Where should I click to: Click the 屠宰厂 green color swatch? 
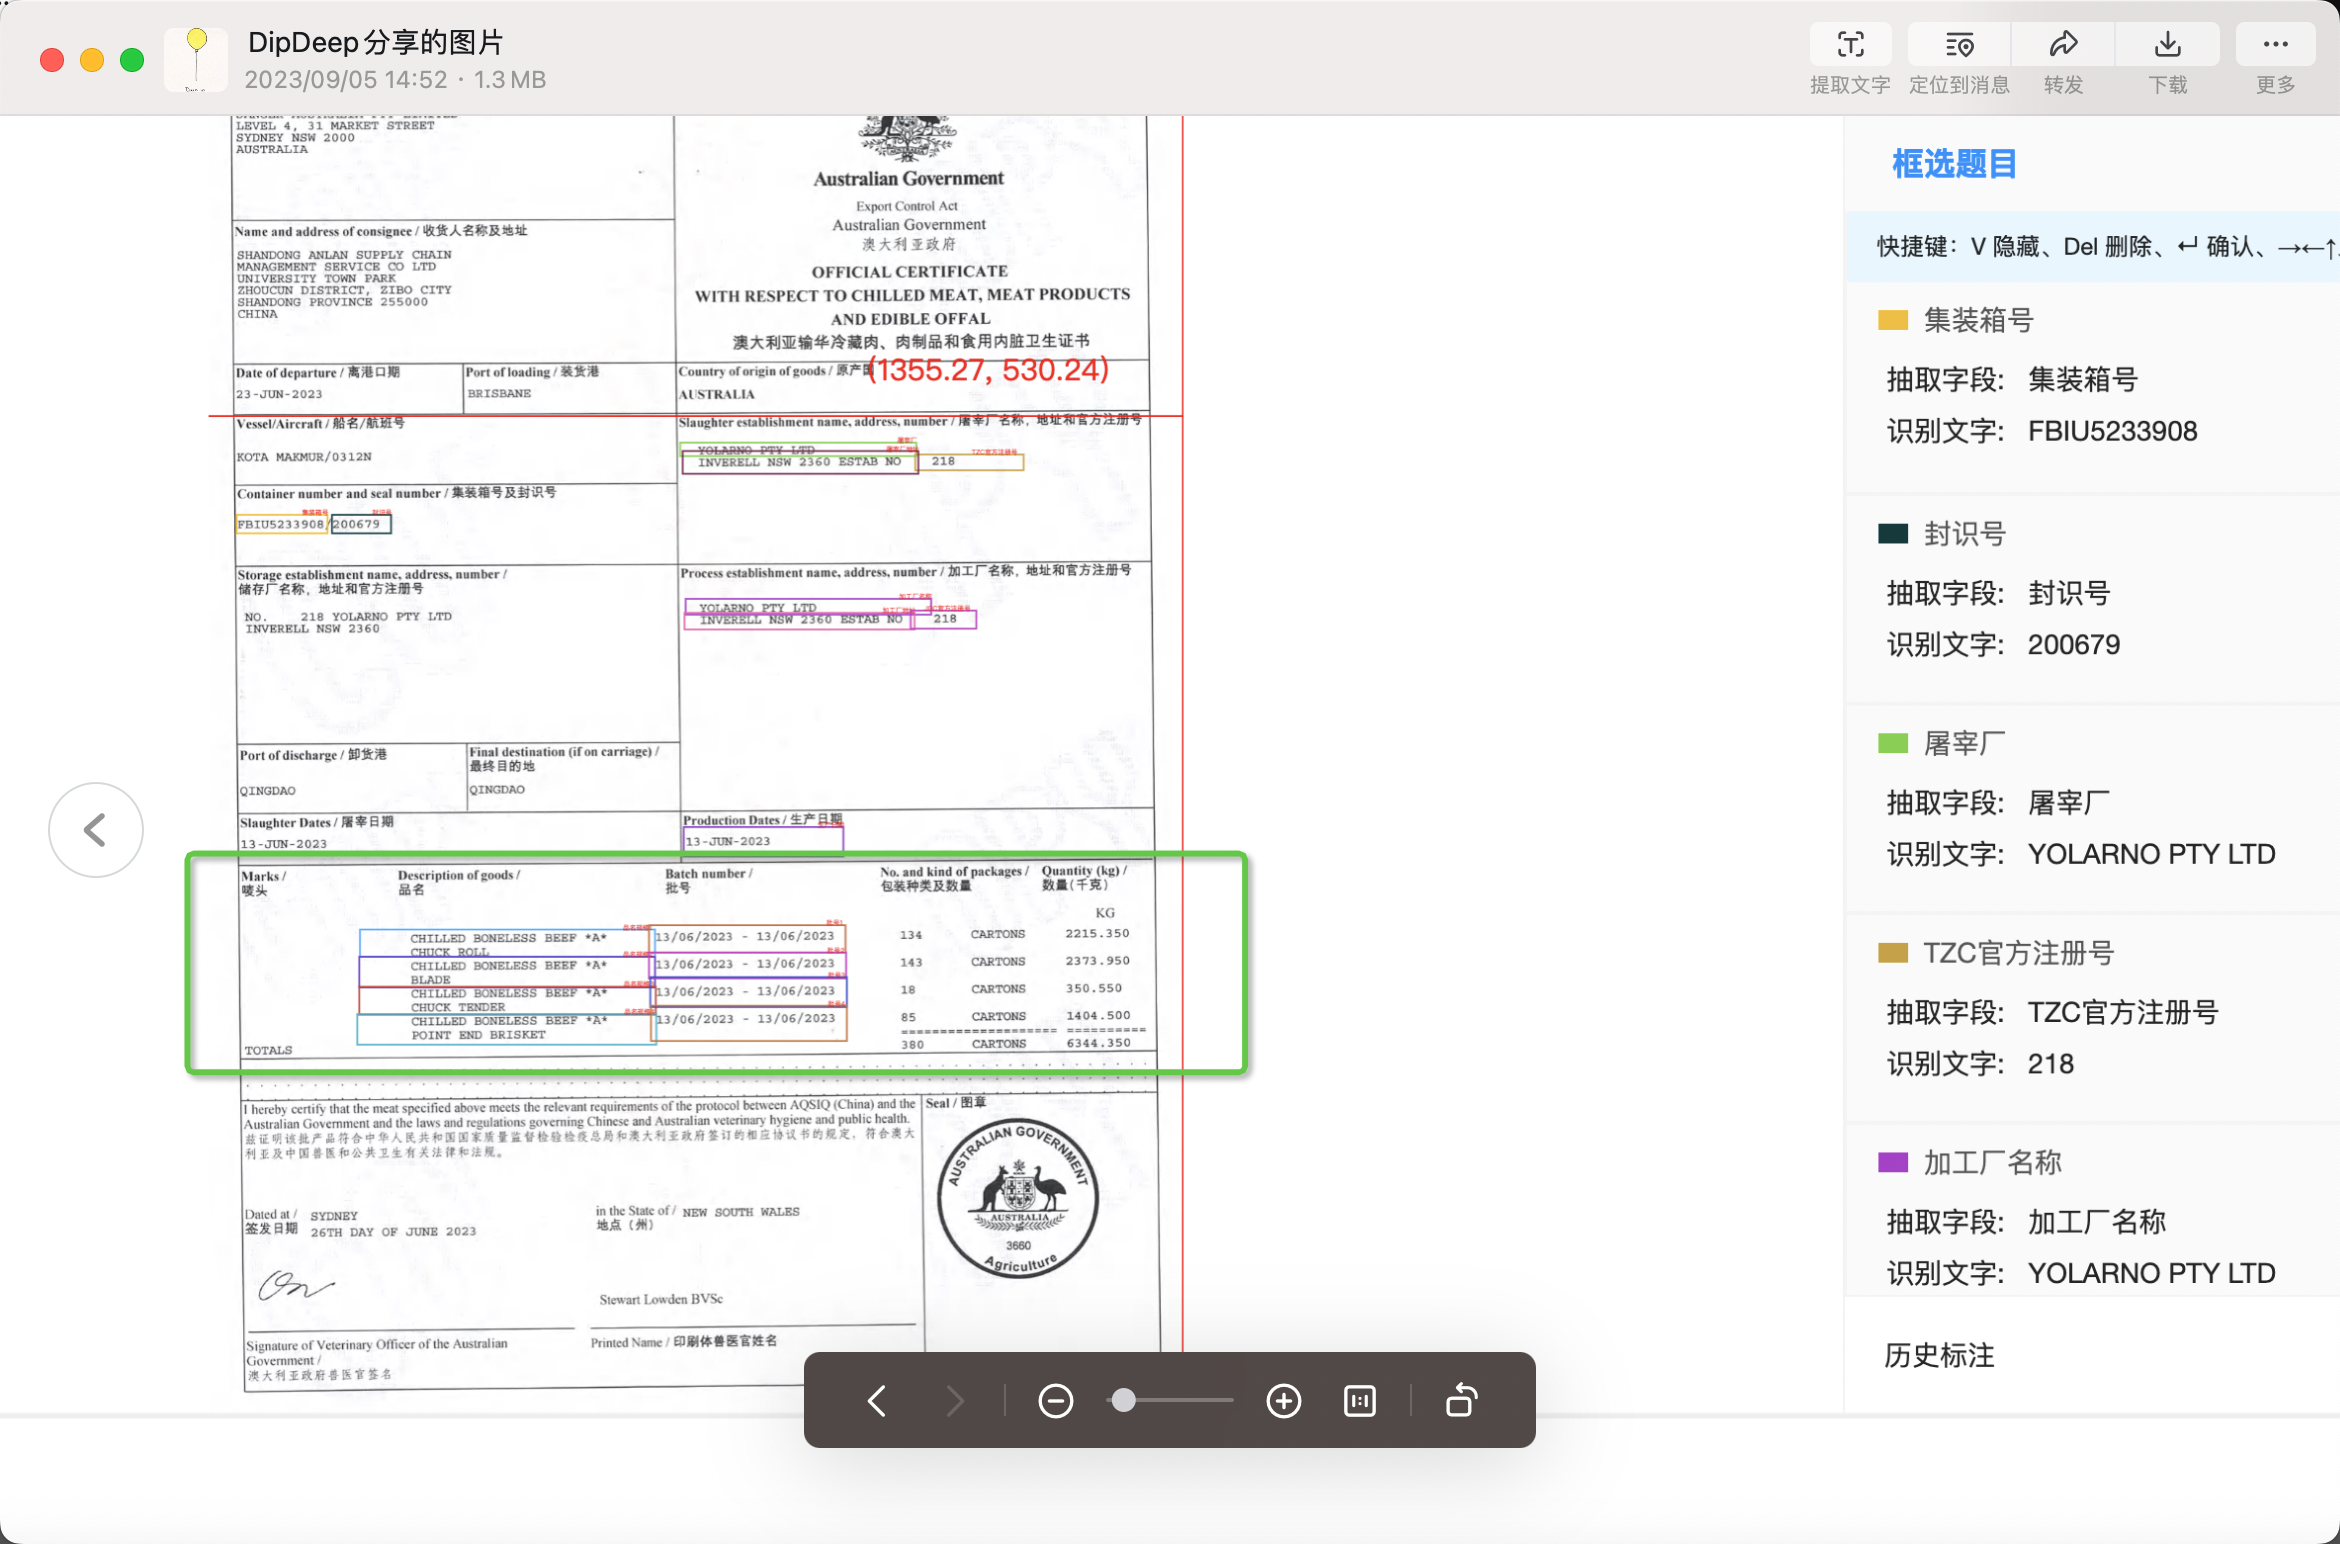(x=1892, y=743)
